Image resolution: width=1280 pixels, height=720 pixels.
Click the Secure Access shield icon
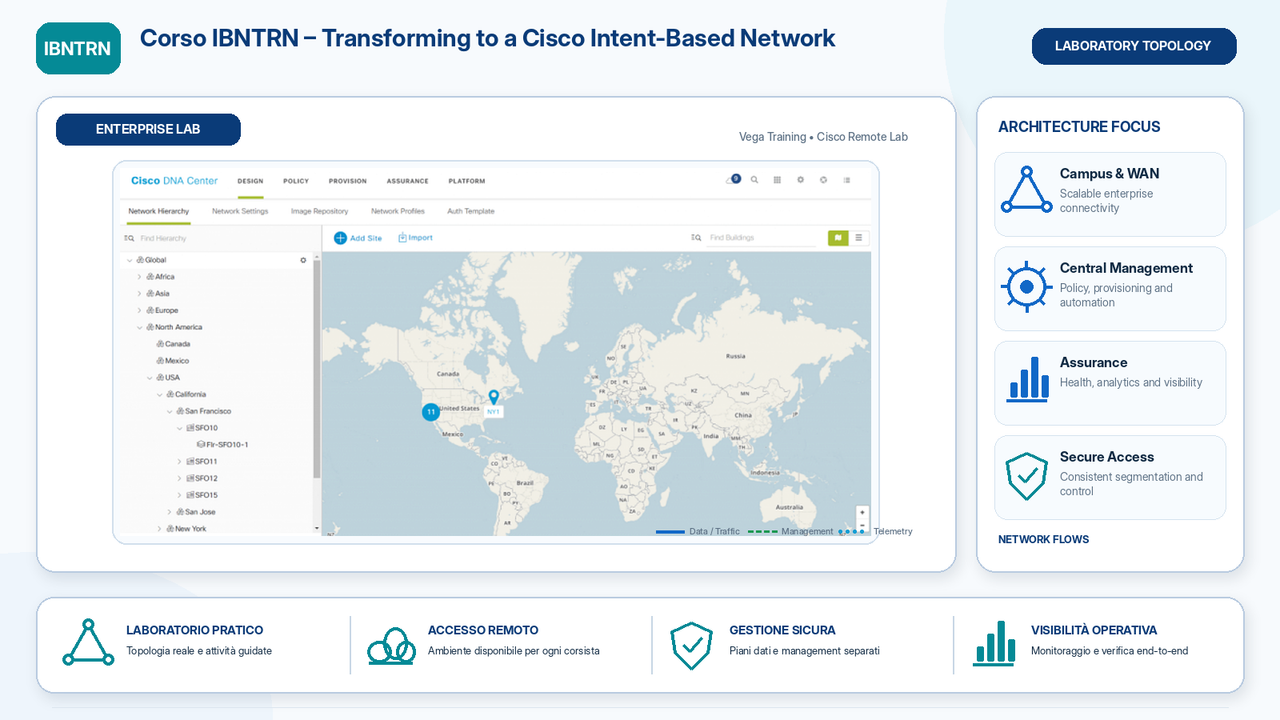point(1026,476)
